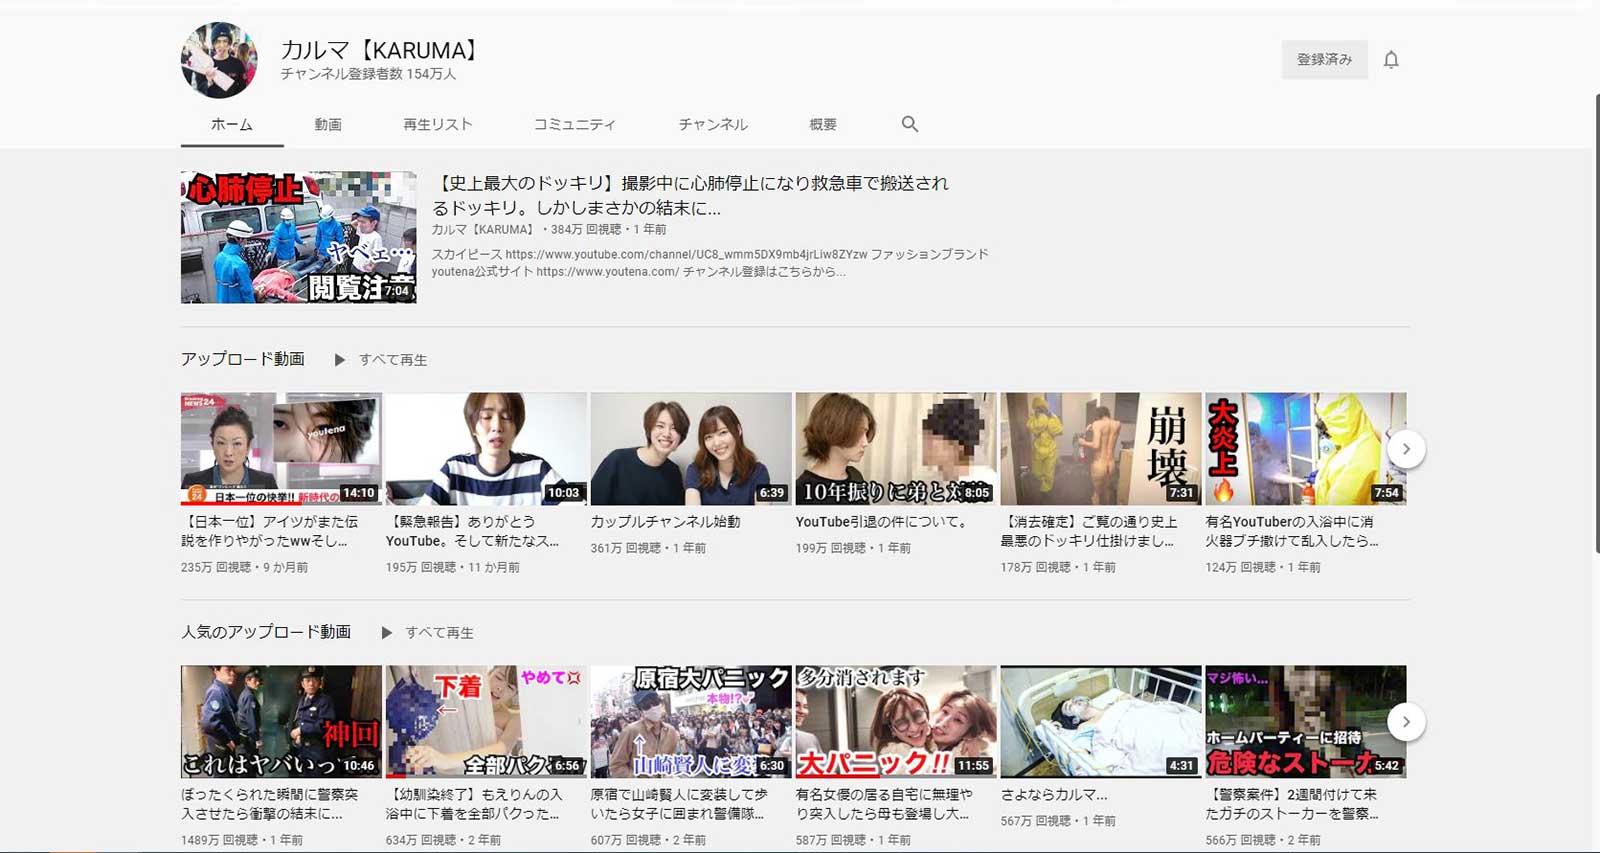The height and width of the screenshot is (853, 1600).
Task: Open the カップルチャンネル始動 6:39 thumbnail
Action: [691, 448]
